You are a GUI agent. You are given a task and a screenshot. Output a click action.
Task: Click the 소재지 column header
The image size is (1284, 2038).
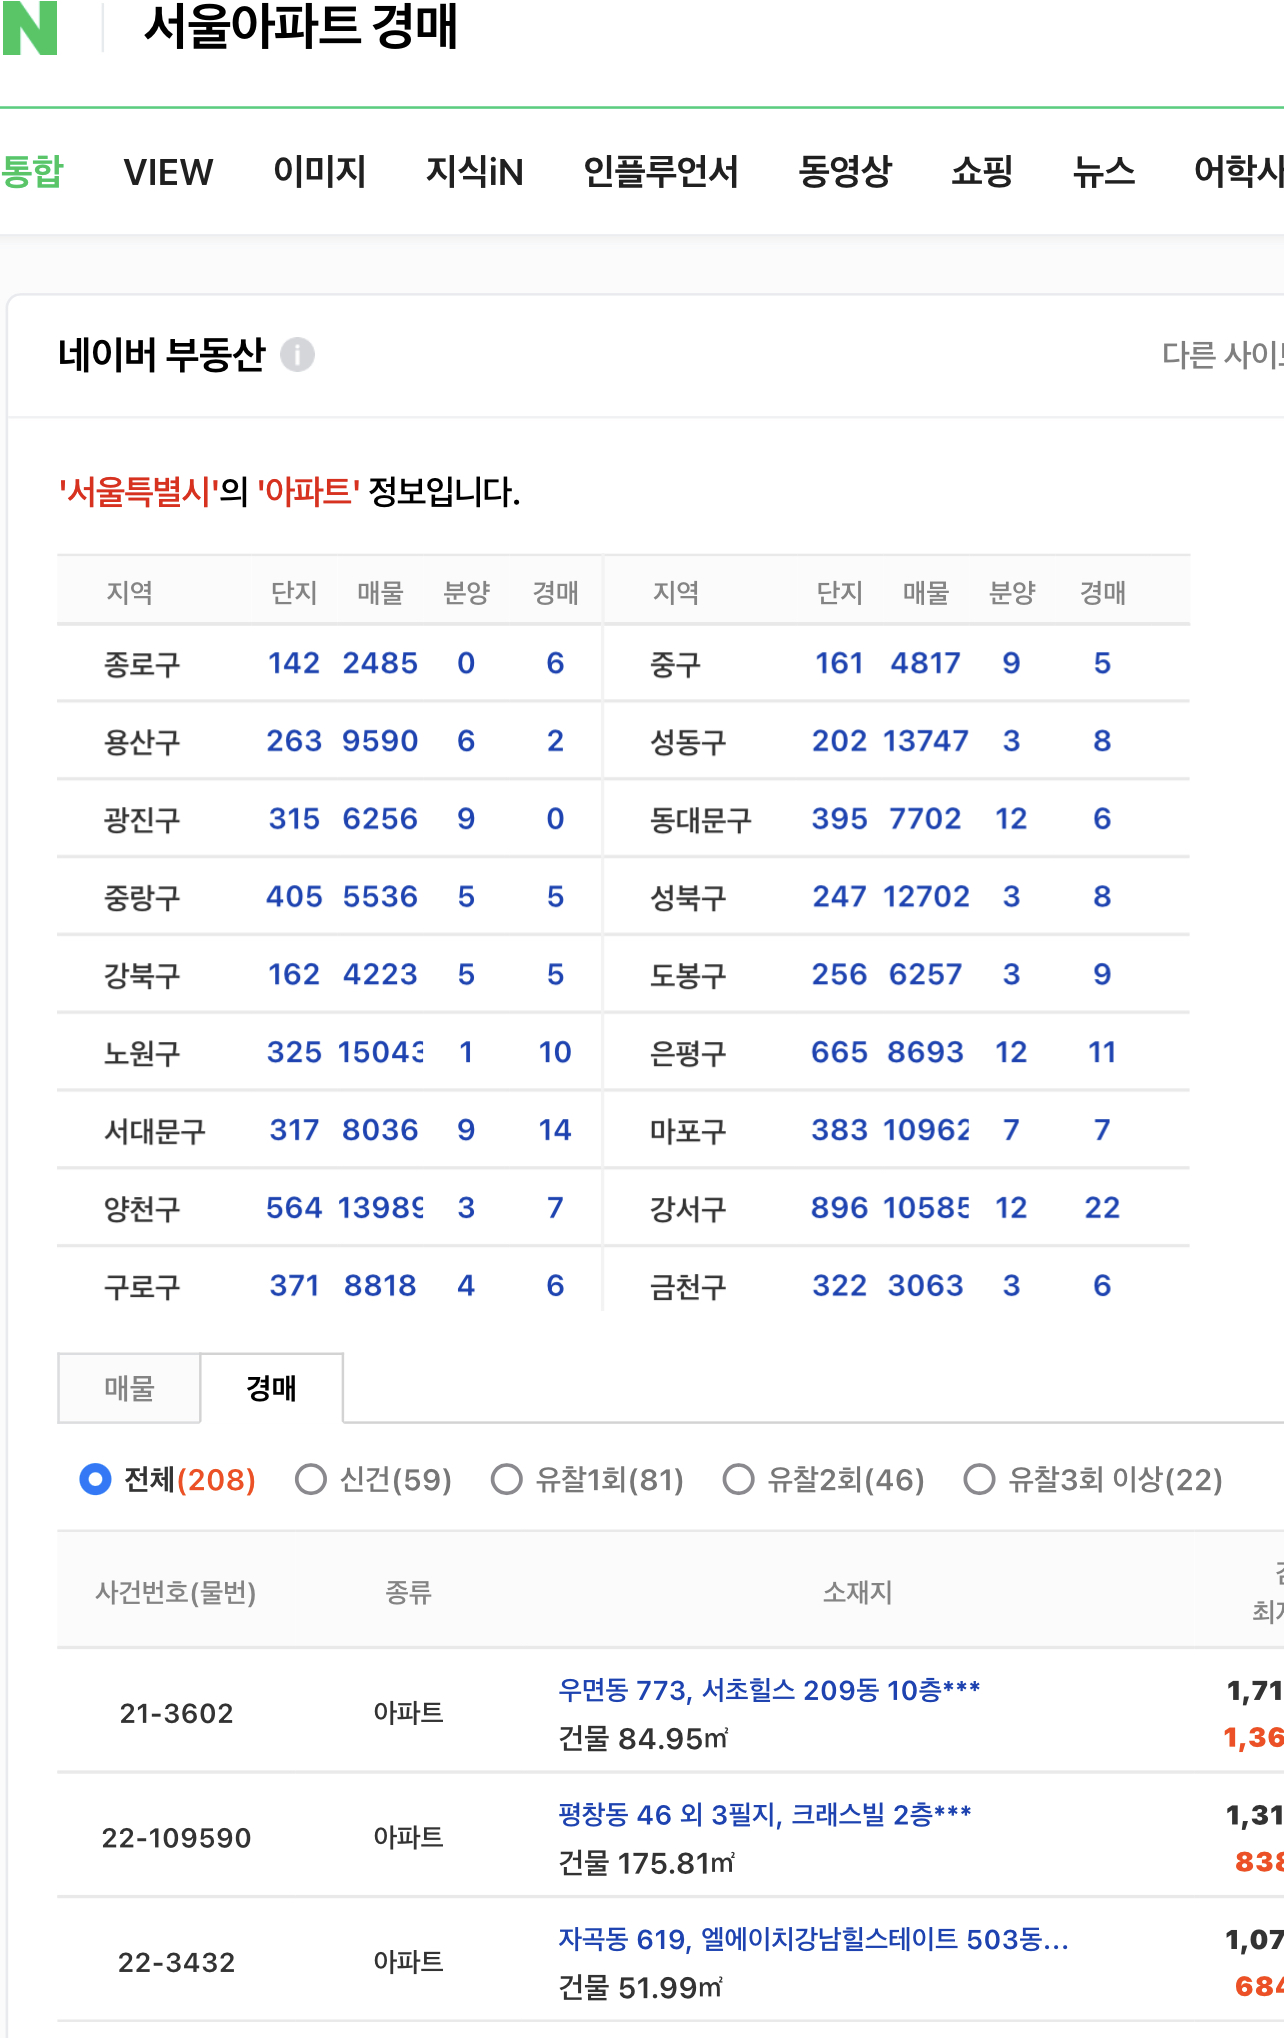(858, 1592)
